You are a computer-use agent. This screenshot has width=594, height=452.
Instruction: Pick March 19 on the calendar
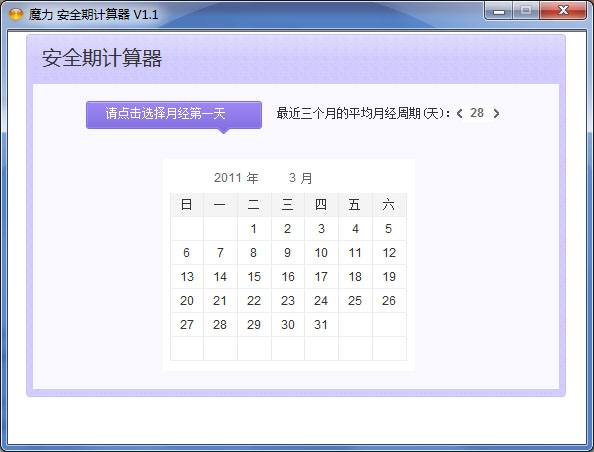pyautogui.click(x=389, y=277)
